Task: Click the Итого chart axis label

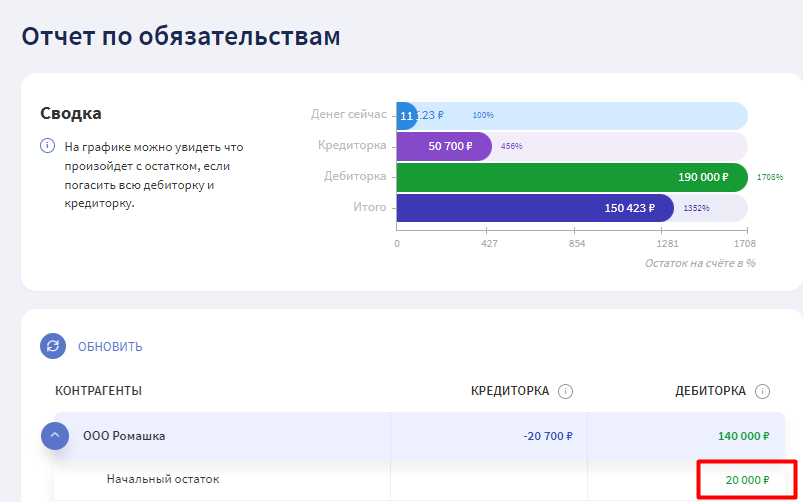Action: (370, 207)
